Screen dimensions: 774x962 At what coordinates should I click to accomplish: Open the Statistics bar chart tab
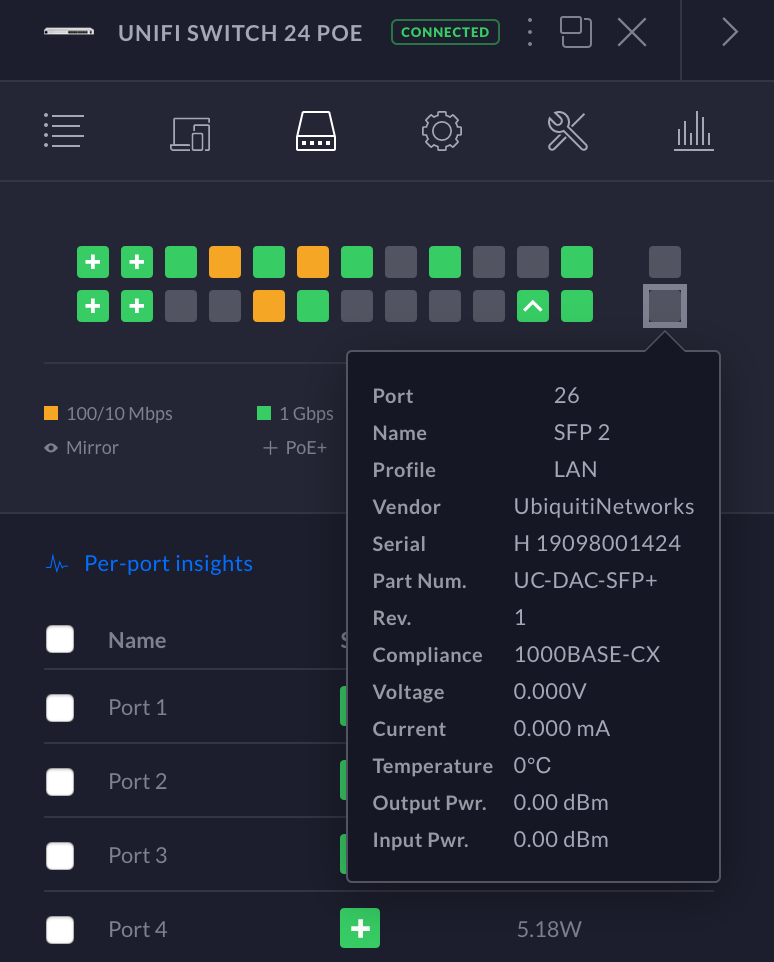694,131
